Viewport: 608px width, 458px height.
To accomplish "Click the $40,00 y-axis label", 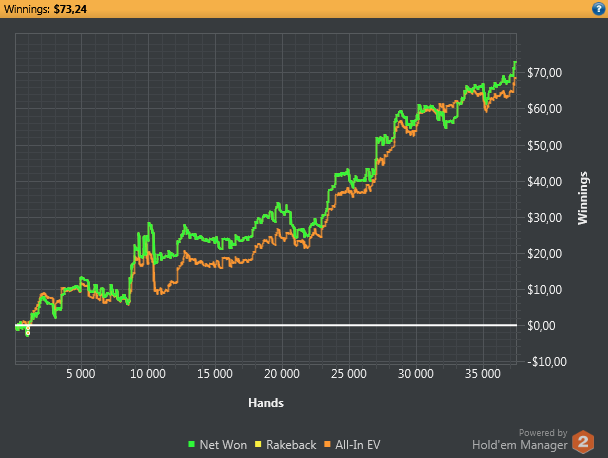I will pos(544,181).
